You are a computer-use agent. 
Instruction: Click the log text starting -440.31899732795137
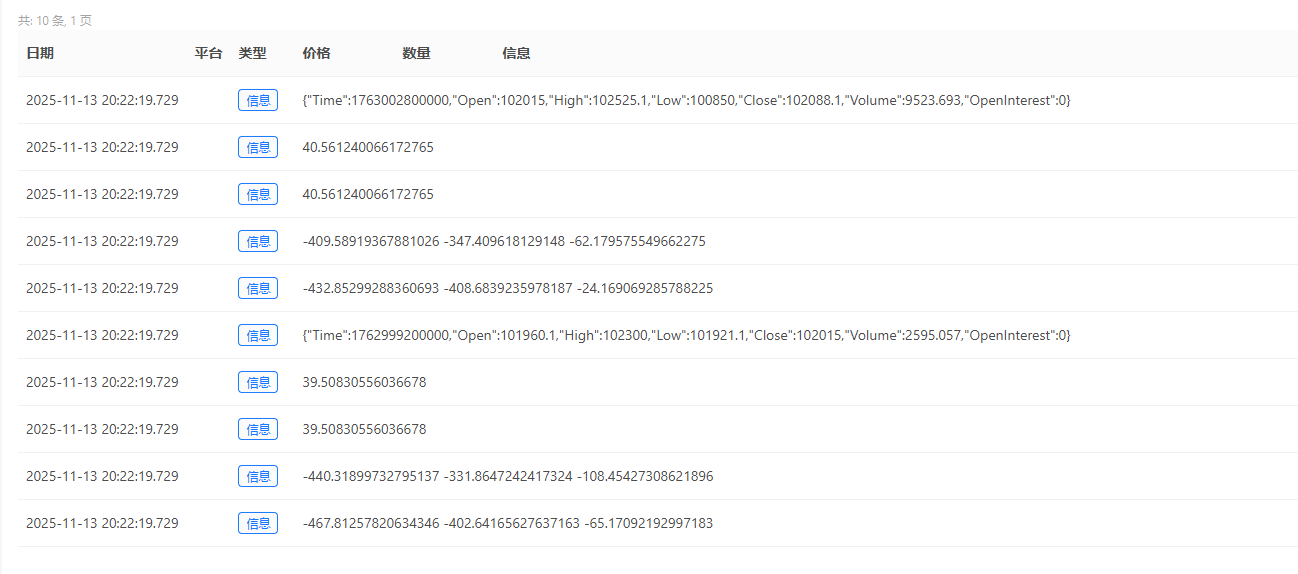click(x=507, y=476)
